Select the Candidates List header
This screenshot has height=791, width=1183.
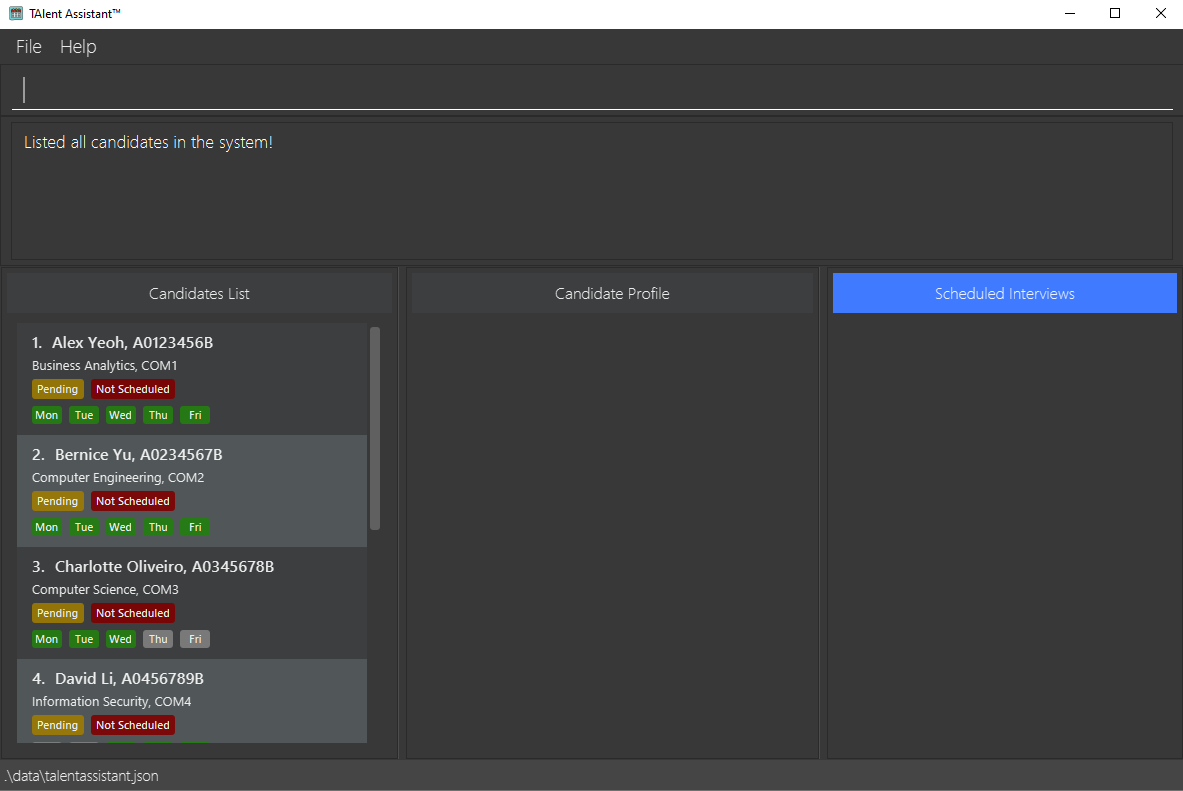[x=199, y=294]
